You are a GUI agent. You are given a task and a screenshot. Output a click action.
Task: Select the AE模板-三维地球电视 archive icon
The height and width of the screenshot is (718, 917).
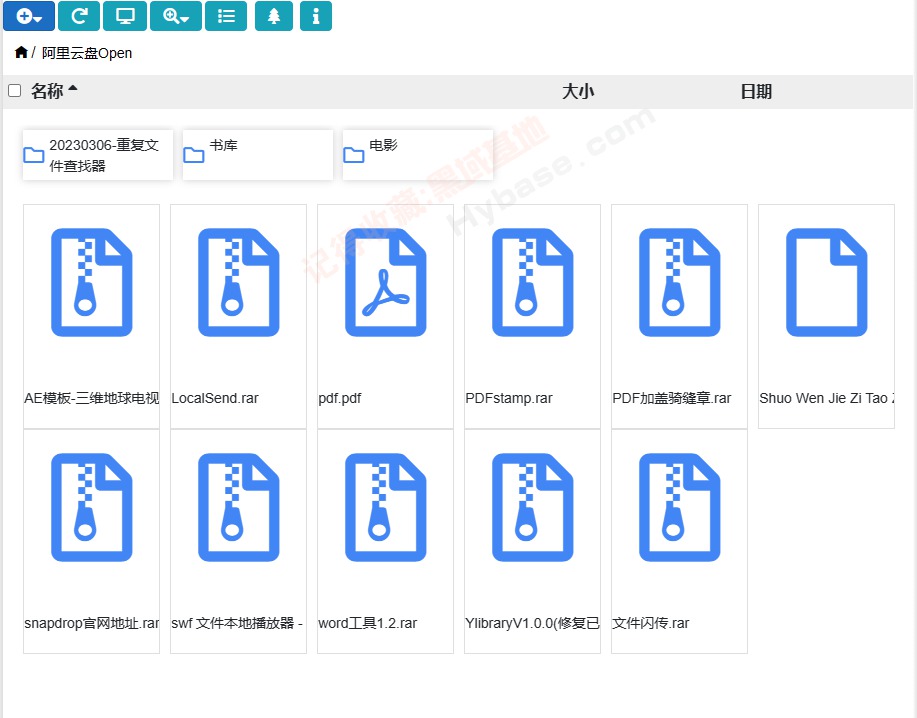tap(92, 282)
